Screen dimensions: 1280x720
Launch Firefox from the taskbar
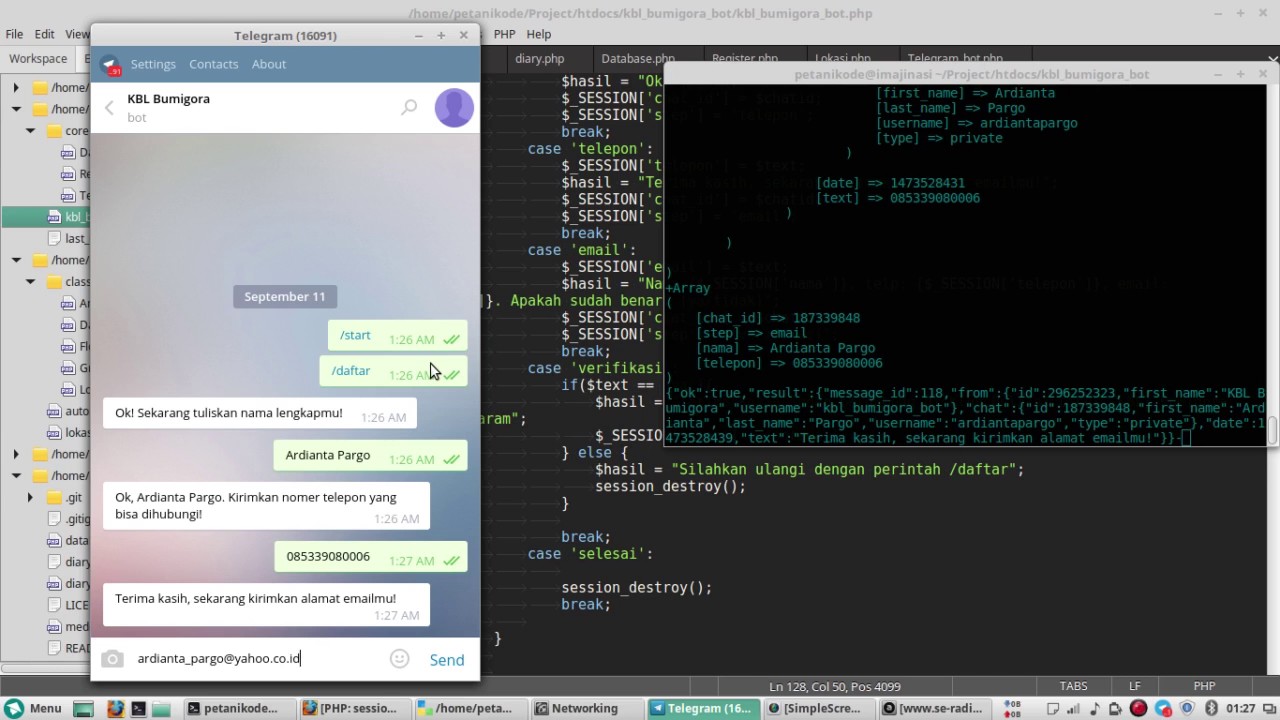(x=115, y=708)
